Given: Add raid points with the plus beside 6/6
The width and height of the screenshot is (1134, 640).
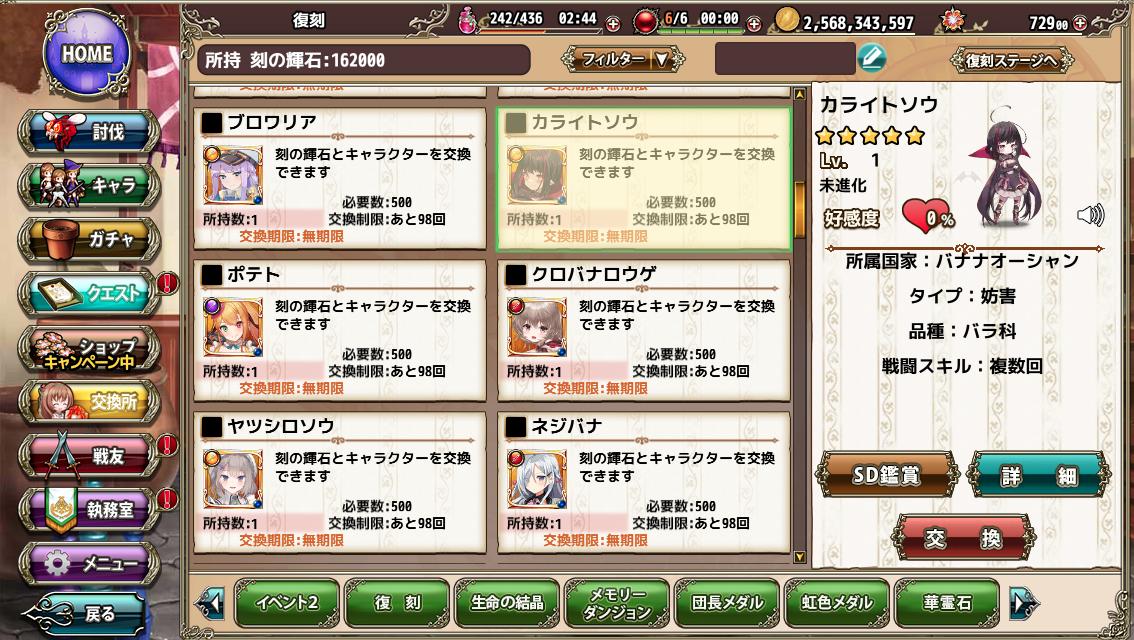Looking at the screenshot, I should point(754,24).
